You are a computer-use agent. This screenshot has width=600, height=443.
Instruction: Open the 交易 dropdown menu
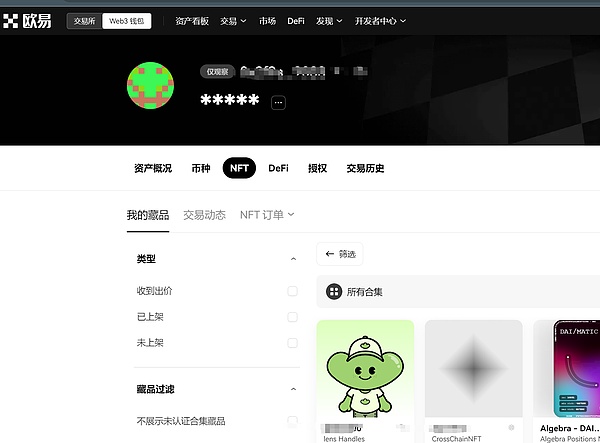click(234, 20)
